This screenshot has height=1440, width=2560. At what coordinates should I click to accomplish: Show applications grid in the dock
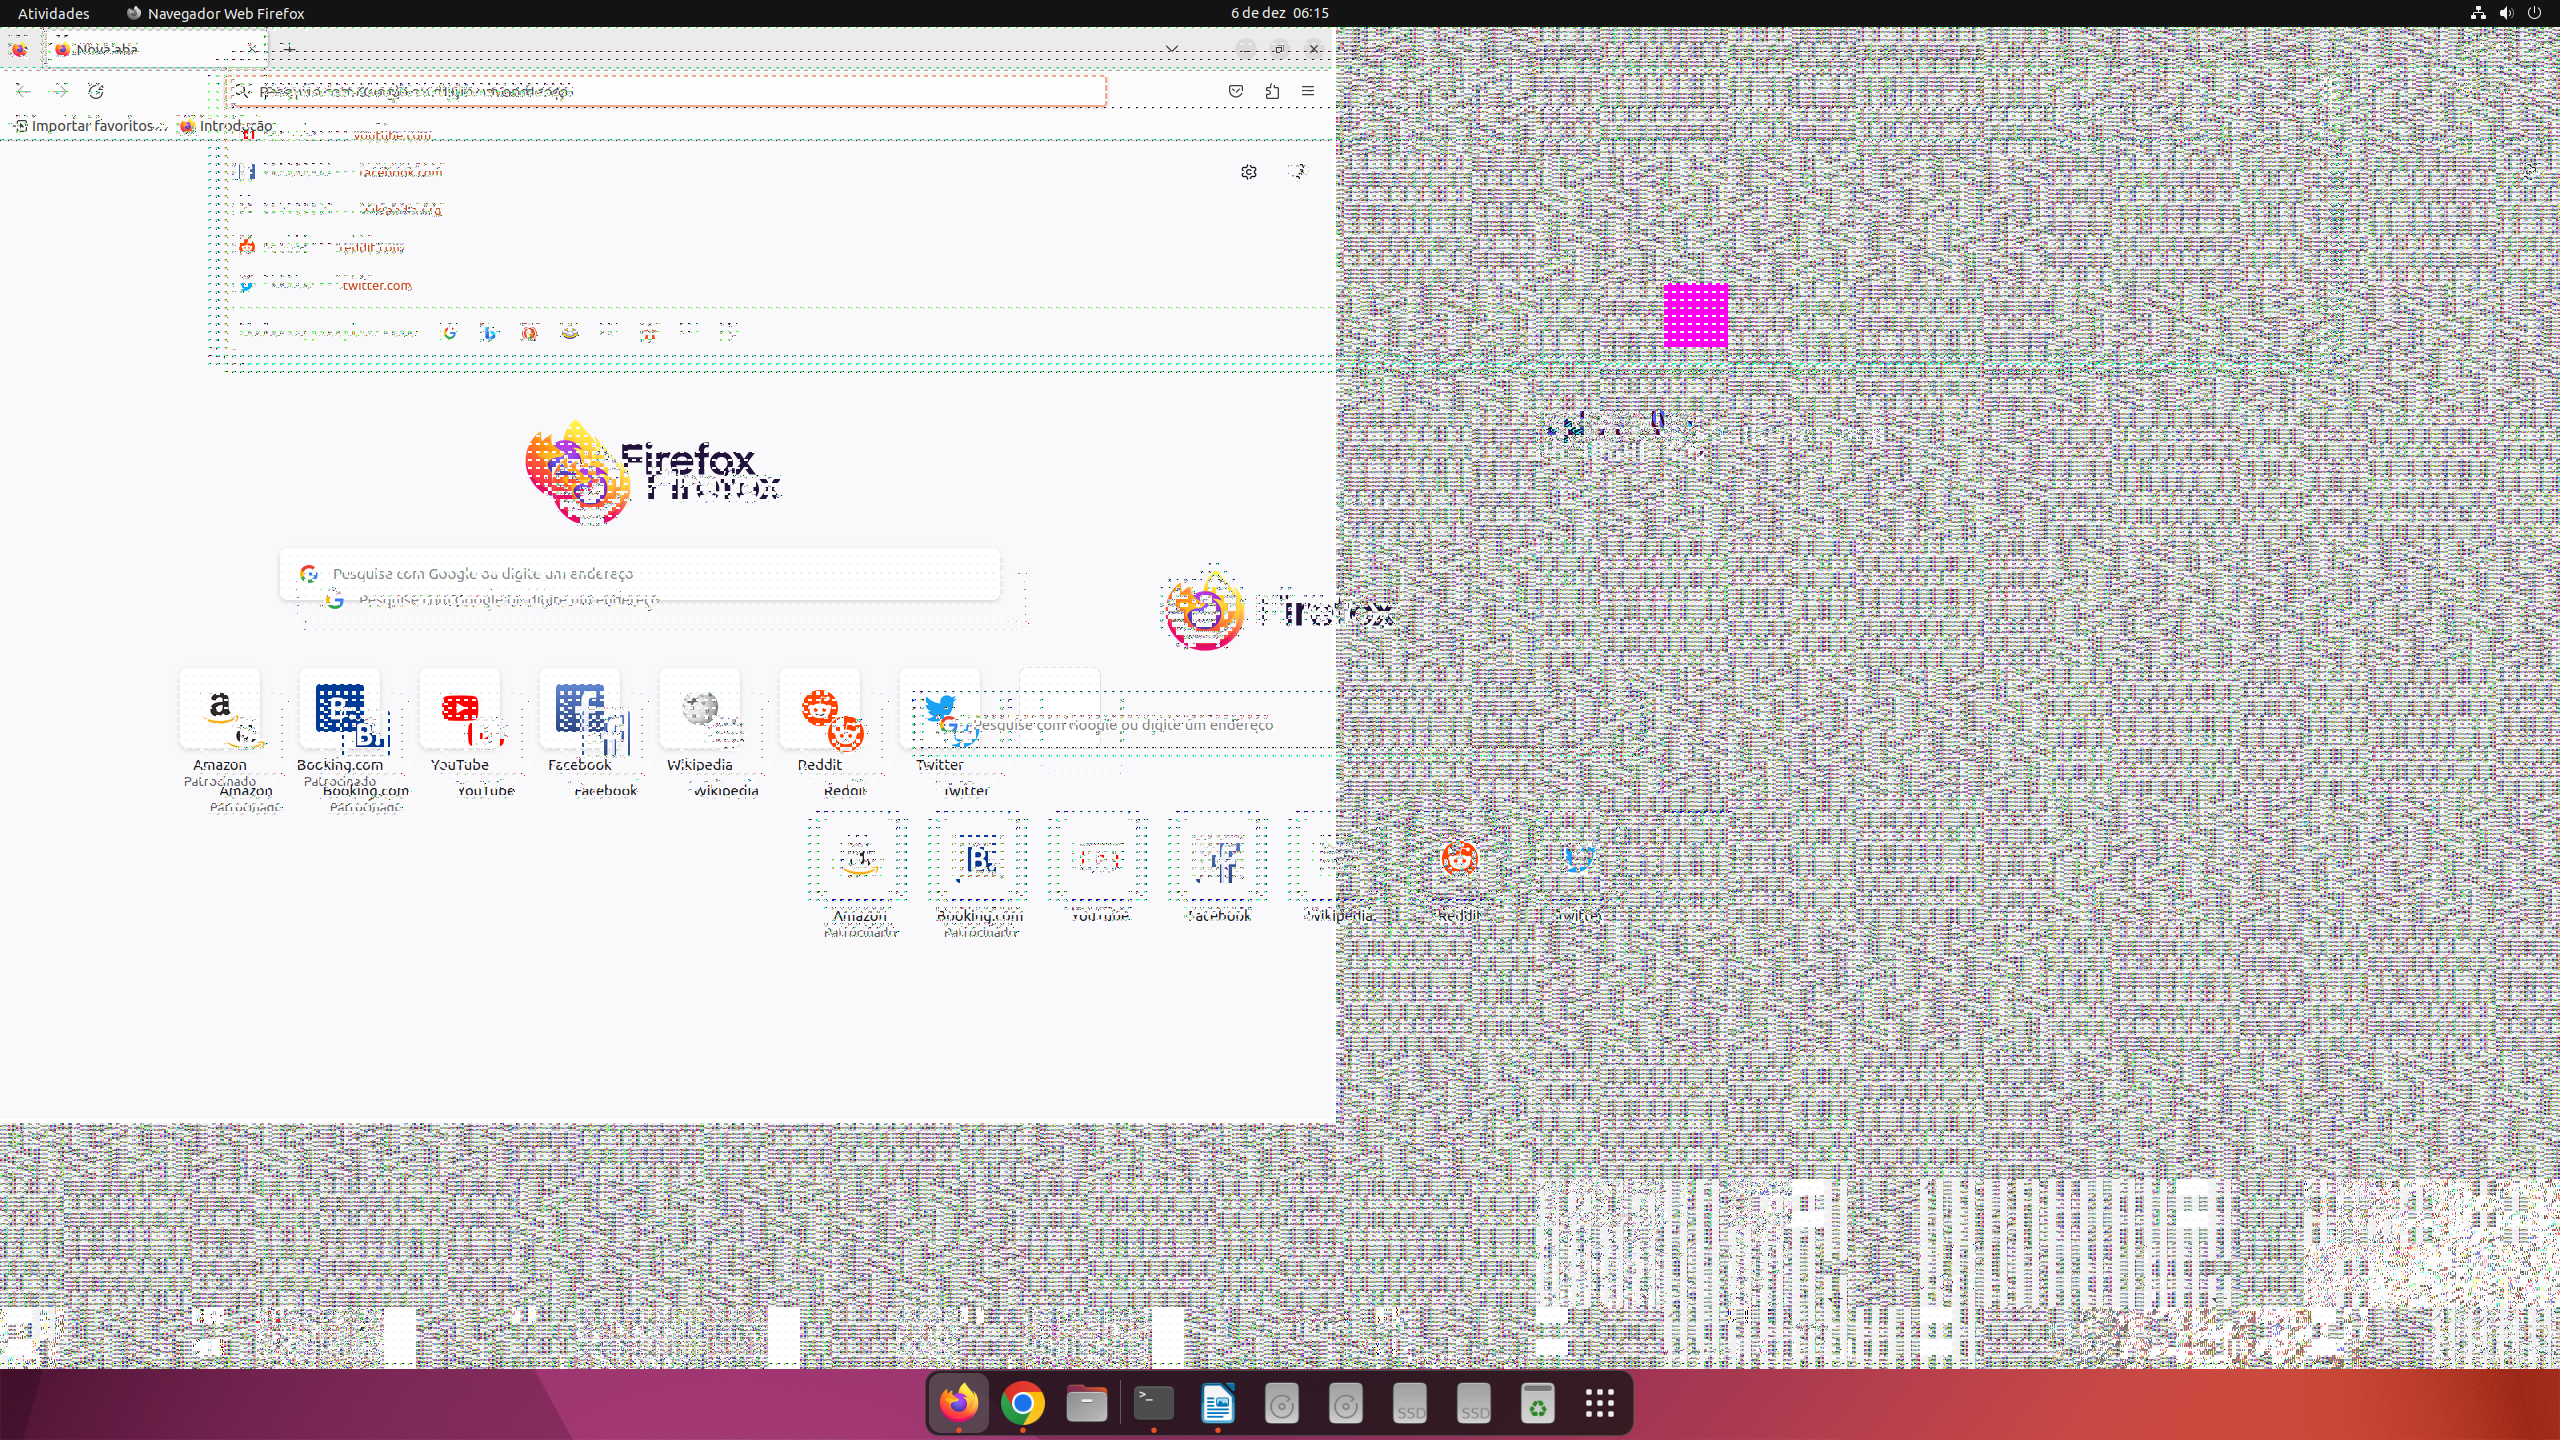[1600, 1404]
